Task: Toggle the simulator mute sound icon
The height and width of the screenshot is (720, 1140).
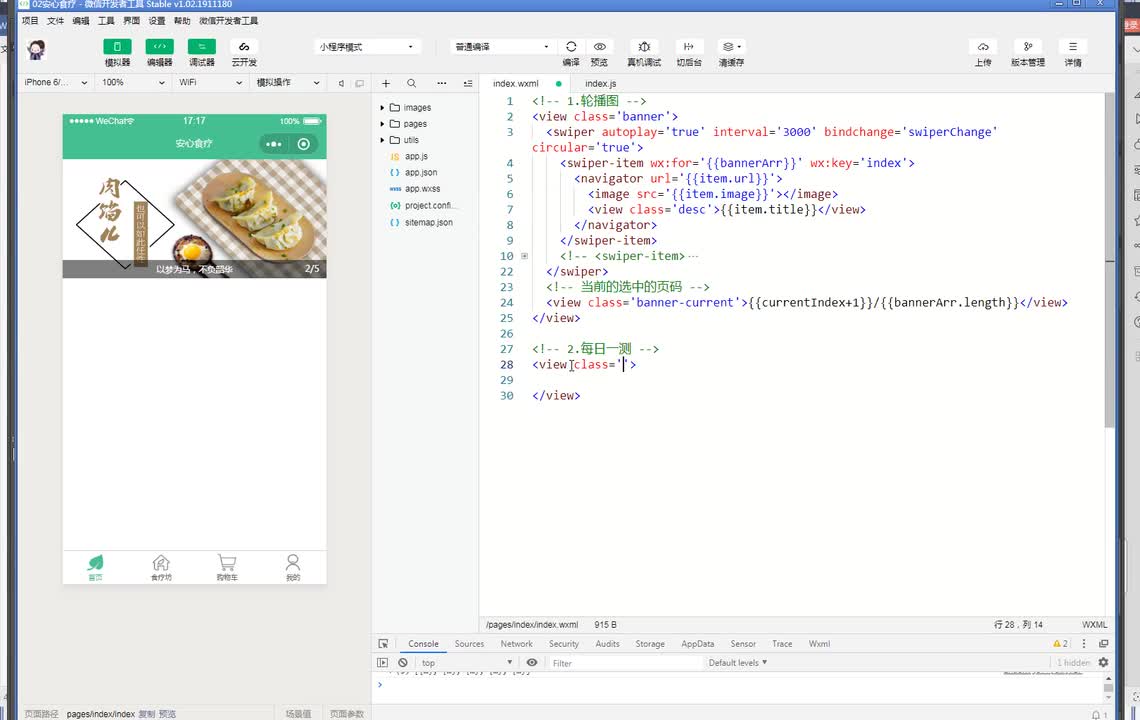Action: click(341, 84)
